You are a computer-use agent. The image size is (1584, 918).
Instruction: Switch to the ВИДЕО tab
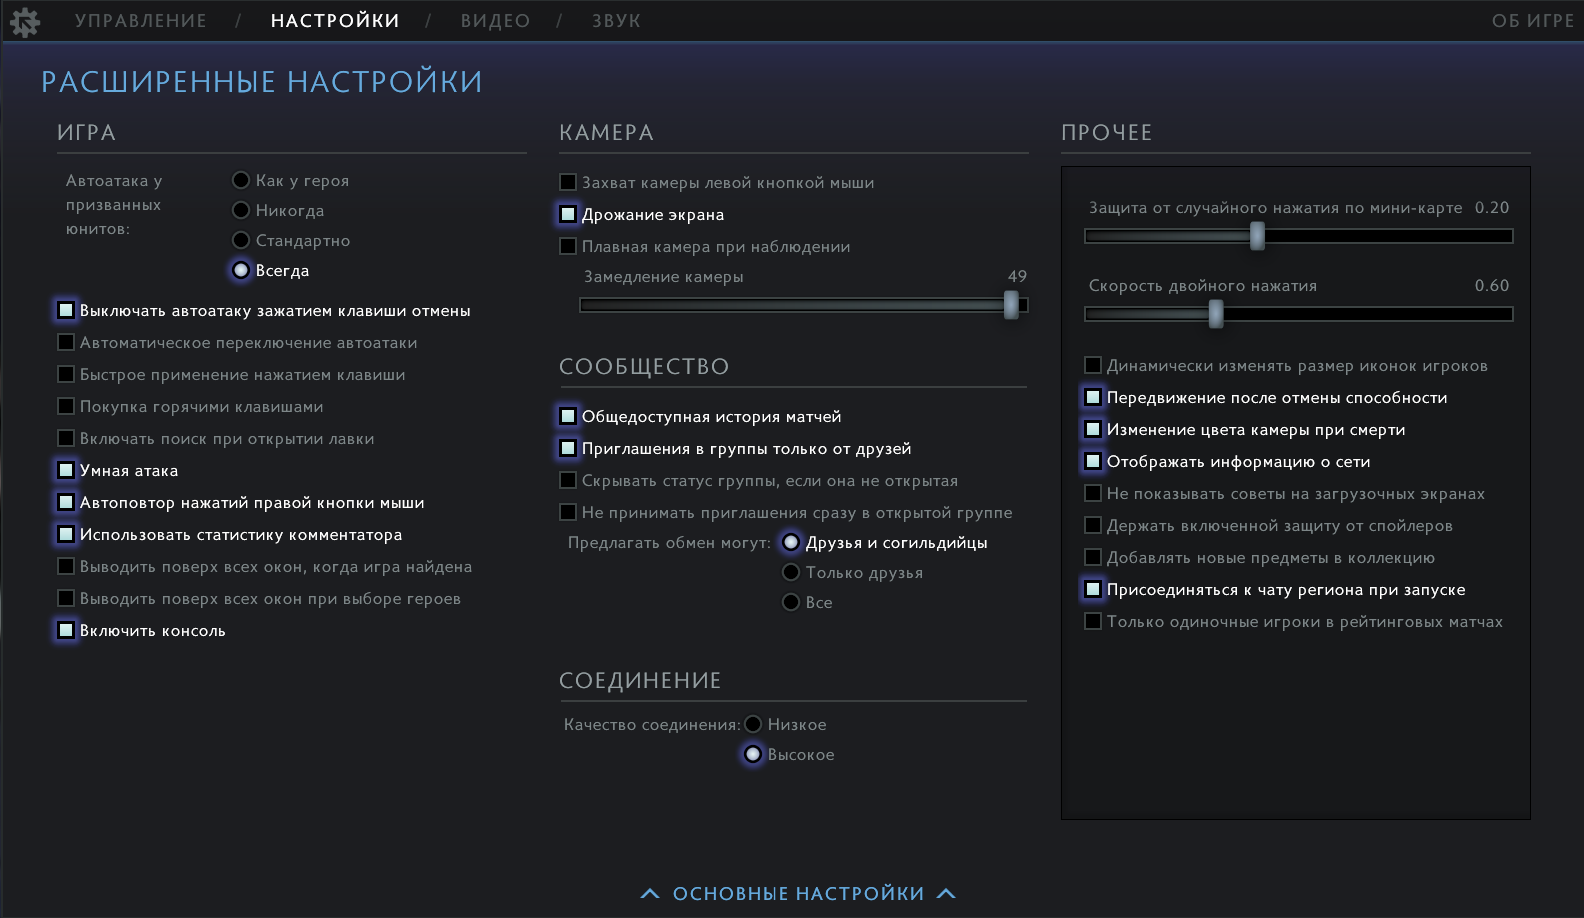click(x=495, y=21)
